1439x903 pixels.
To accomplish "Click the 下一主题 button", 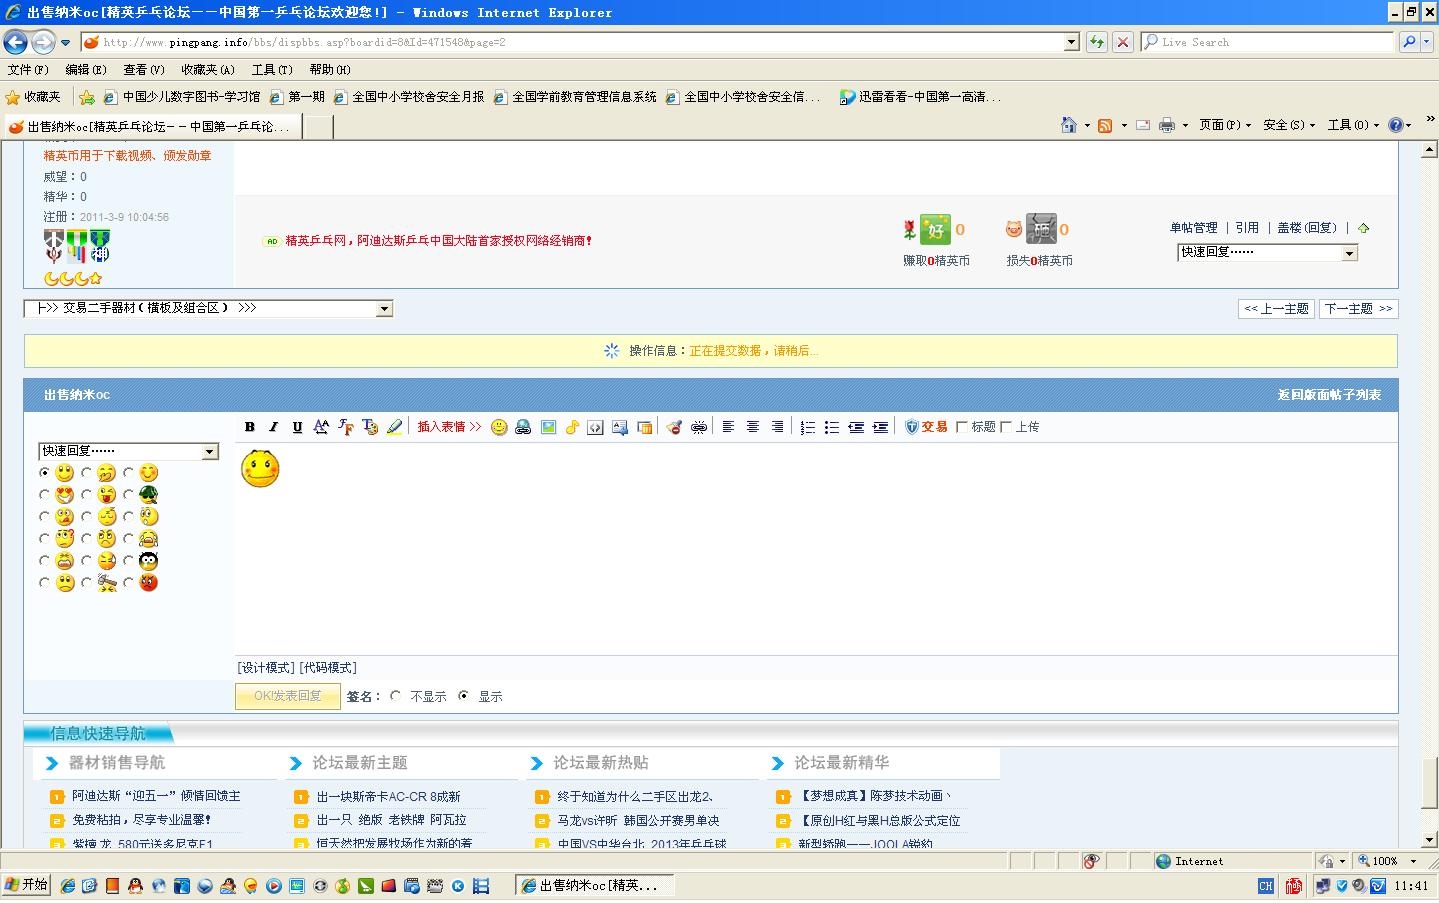I will pyautogui.click(x=1358, y=309).
